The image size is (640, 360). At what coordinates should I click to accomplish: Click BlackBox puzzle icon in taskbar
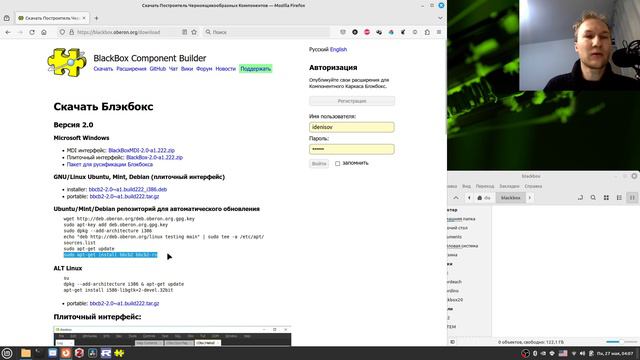pyautogui.click(x=119, y=353)
